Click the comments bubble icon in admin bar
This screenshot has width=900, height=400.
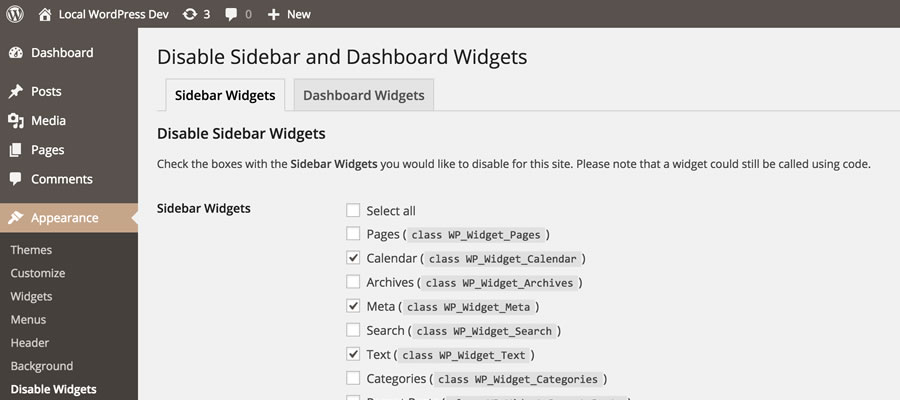coord(232,14)
